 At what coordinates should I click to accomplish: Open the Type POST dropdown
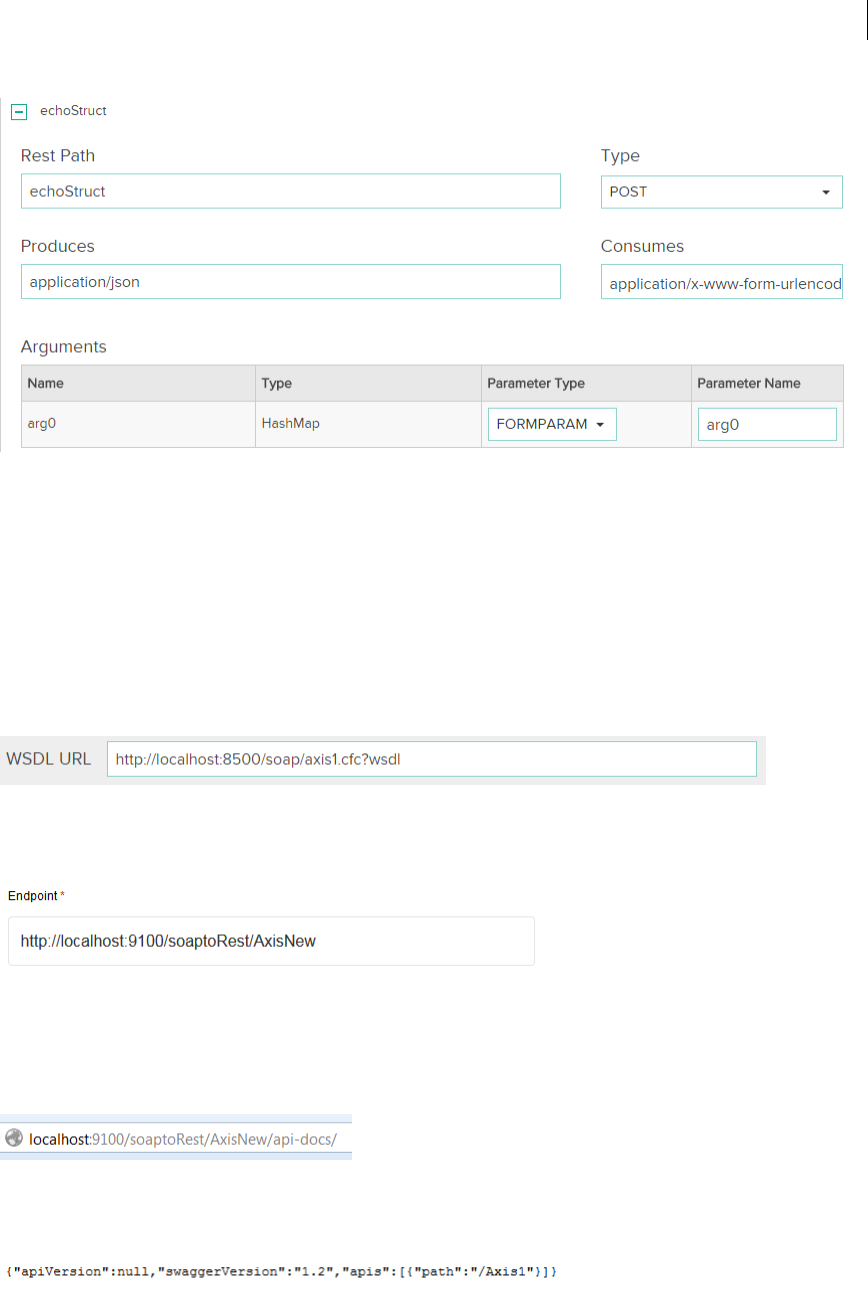click(721, 192)
